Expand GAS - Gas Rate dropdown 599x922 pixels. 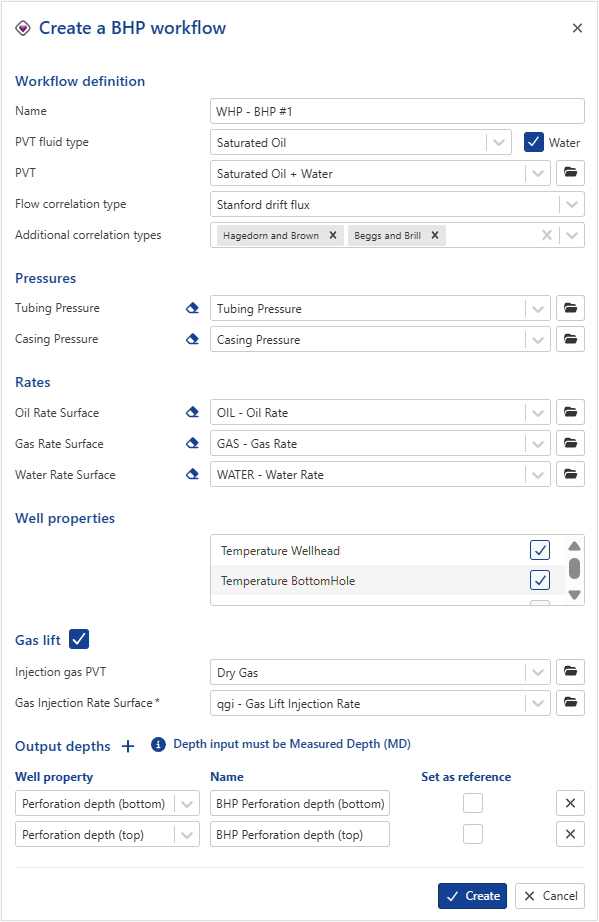538,444
